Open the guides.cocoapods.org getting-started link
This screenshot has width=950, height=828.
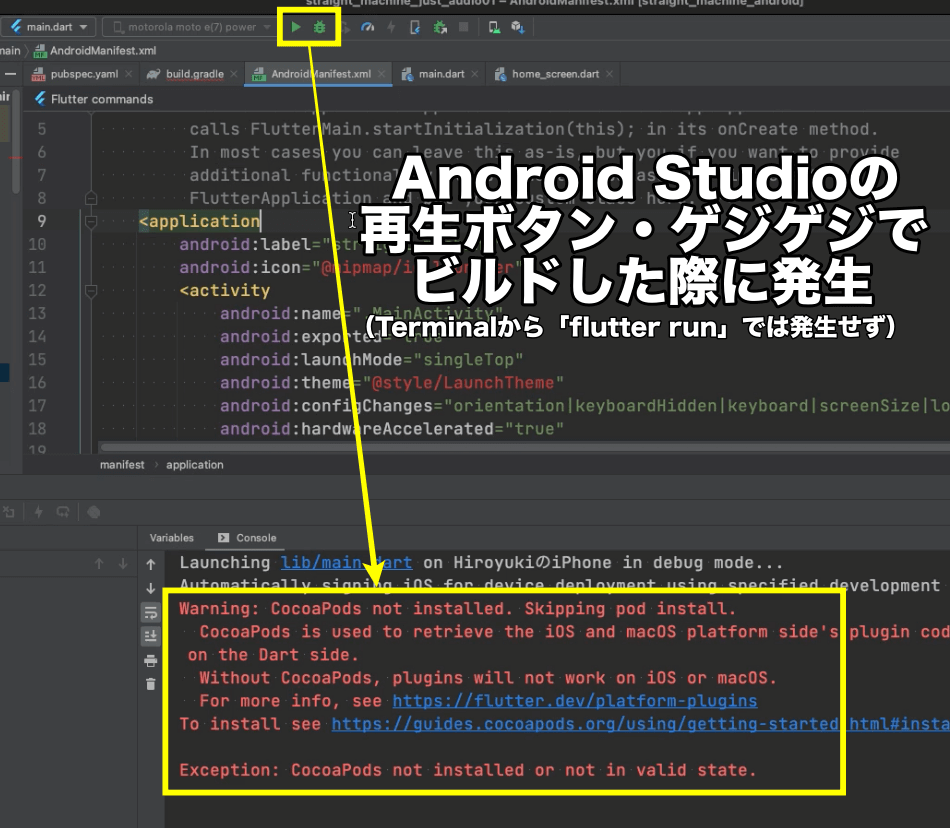tap(640, 724)
